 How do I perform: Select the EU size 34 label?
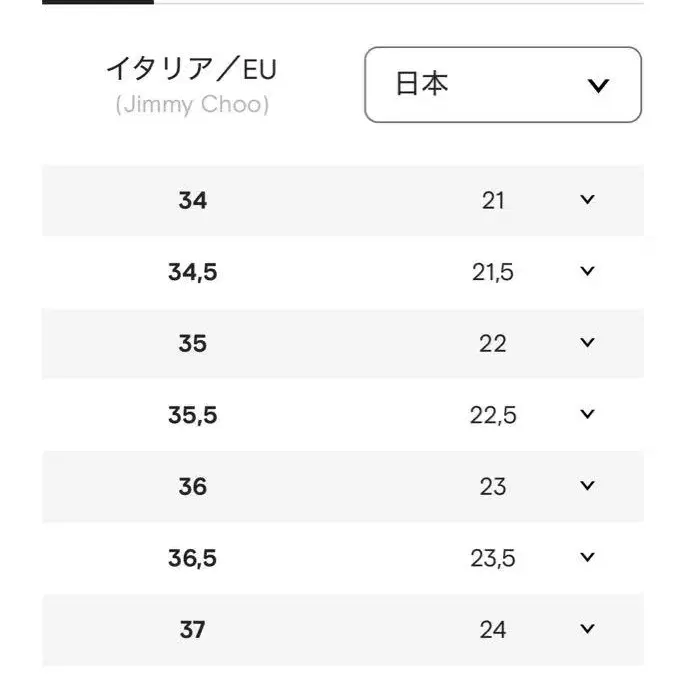point(192,200)
